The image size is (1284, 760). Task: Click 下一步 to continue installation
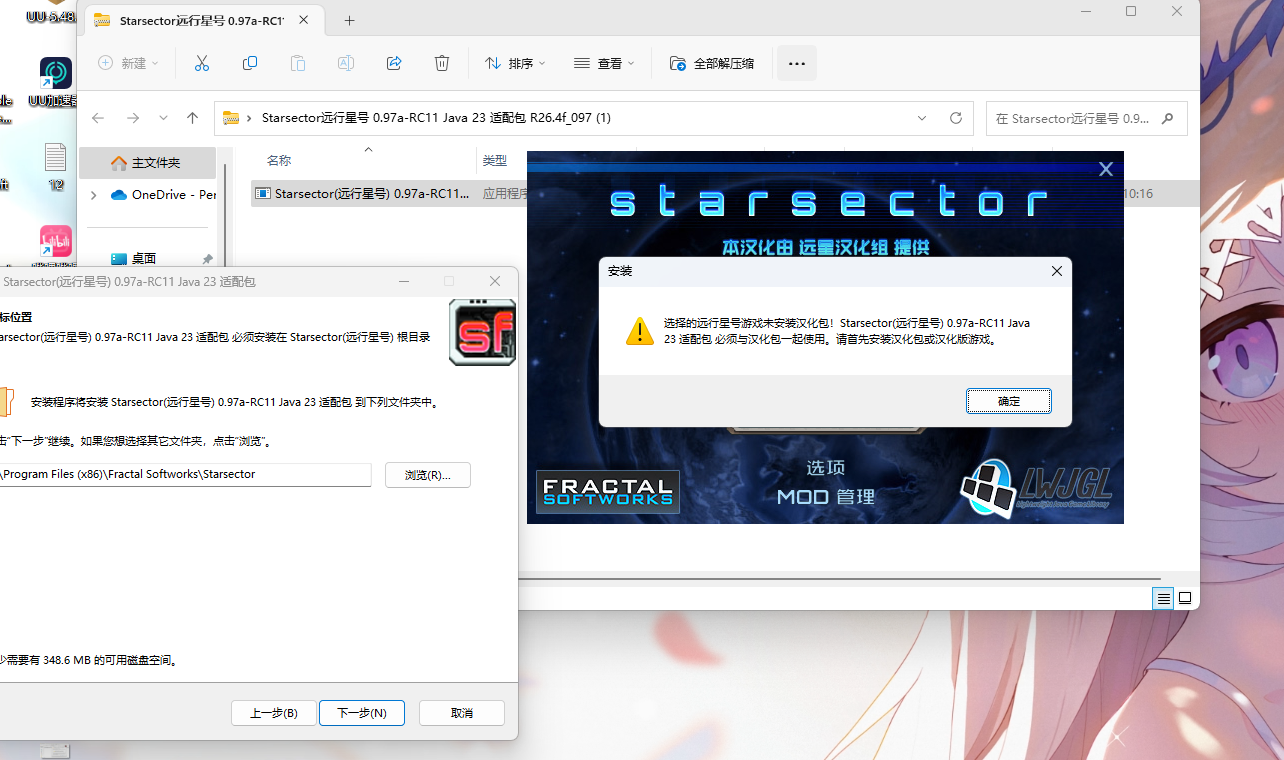click(x=361, y=712)
